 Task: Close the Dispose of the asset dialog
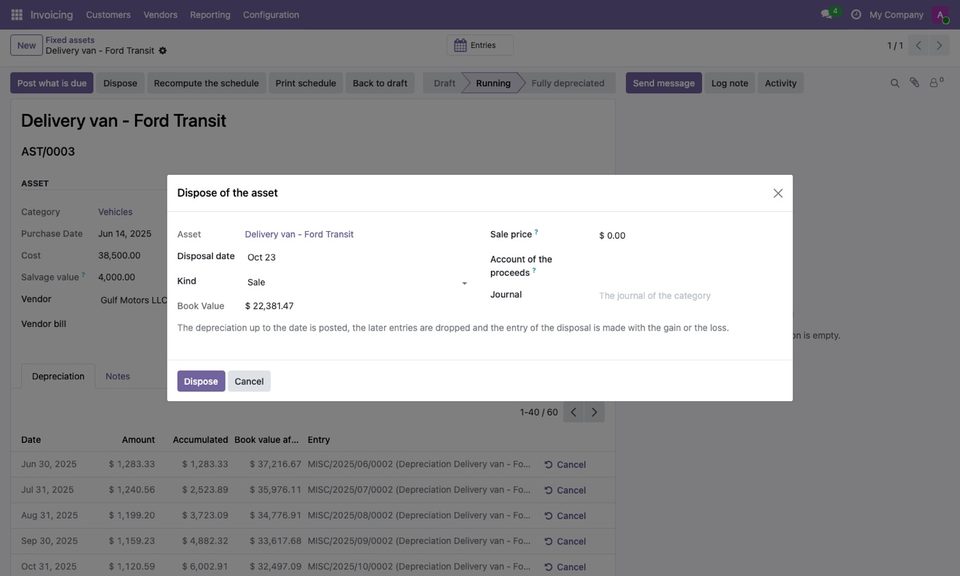click(778, 193)
